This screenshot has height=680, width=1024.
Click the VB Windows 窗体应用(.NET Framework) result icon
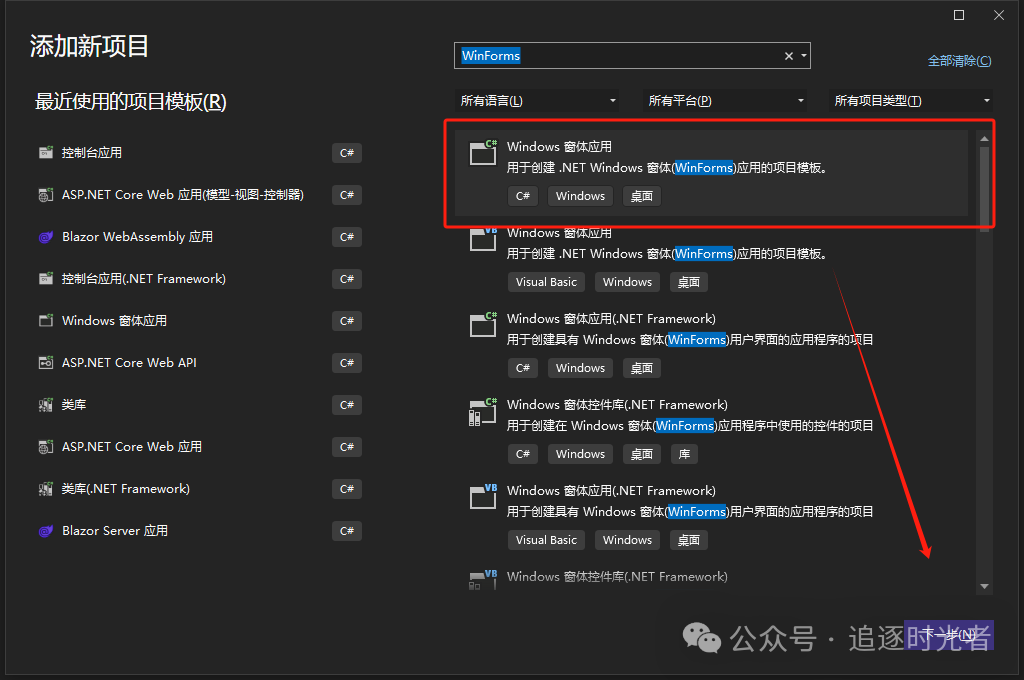click(x=483, y=497)
